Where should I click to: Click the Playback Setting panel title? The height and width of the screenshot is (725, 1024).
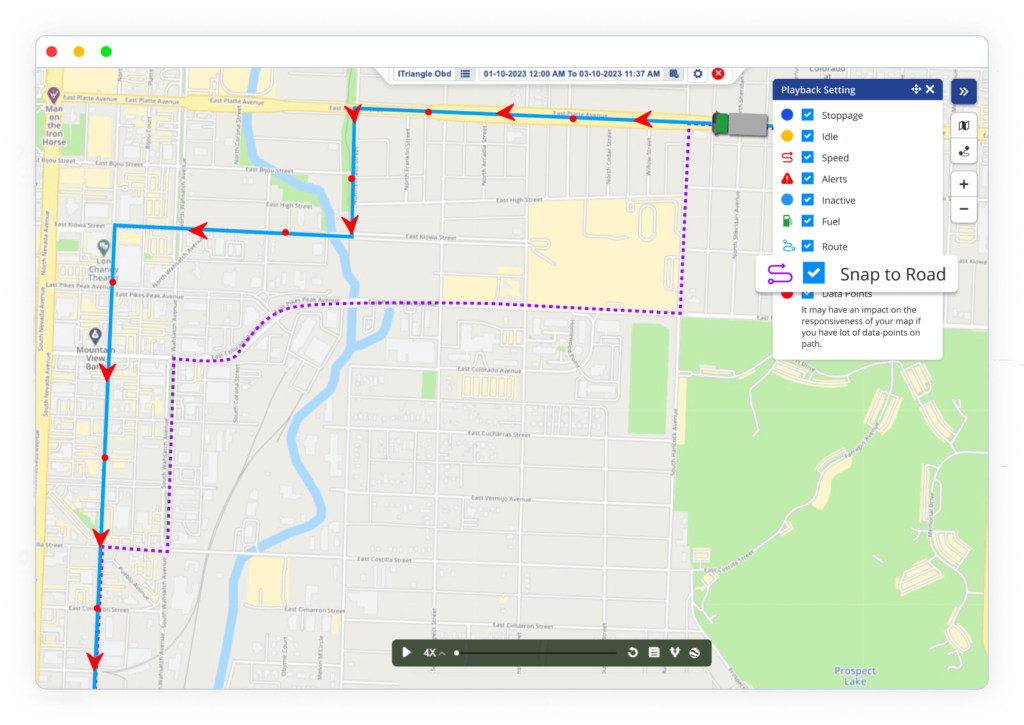click(x=818, y=90)
